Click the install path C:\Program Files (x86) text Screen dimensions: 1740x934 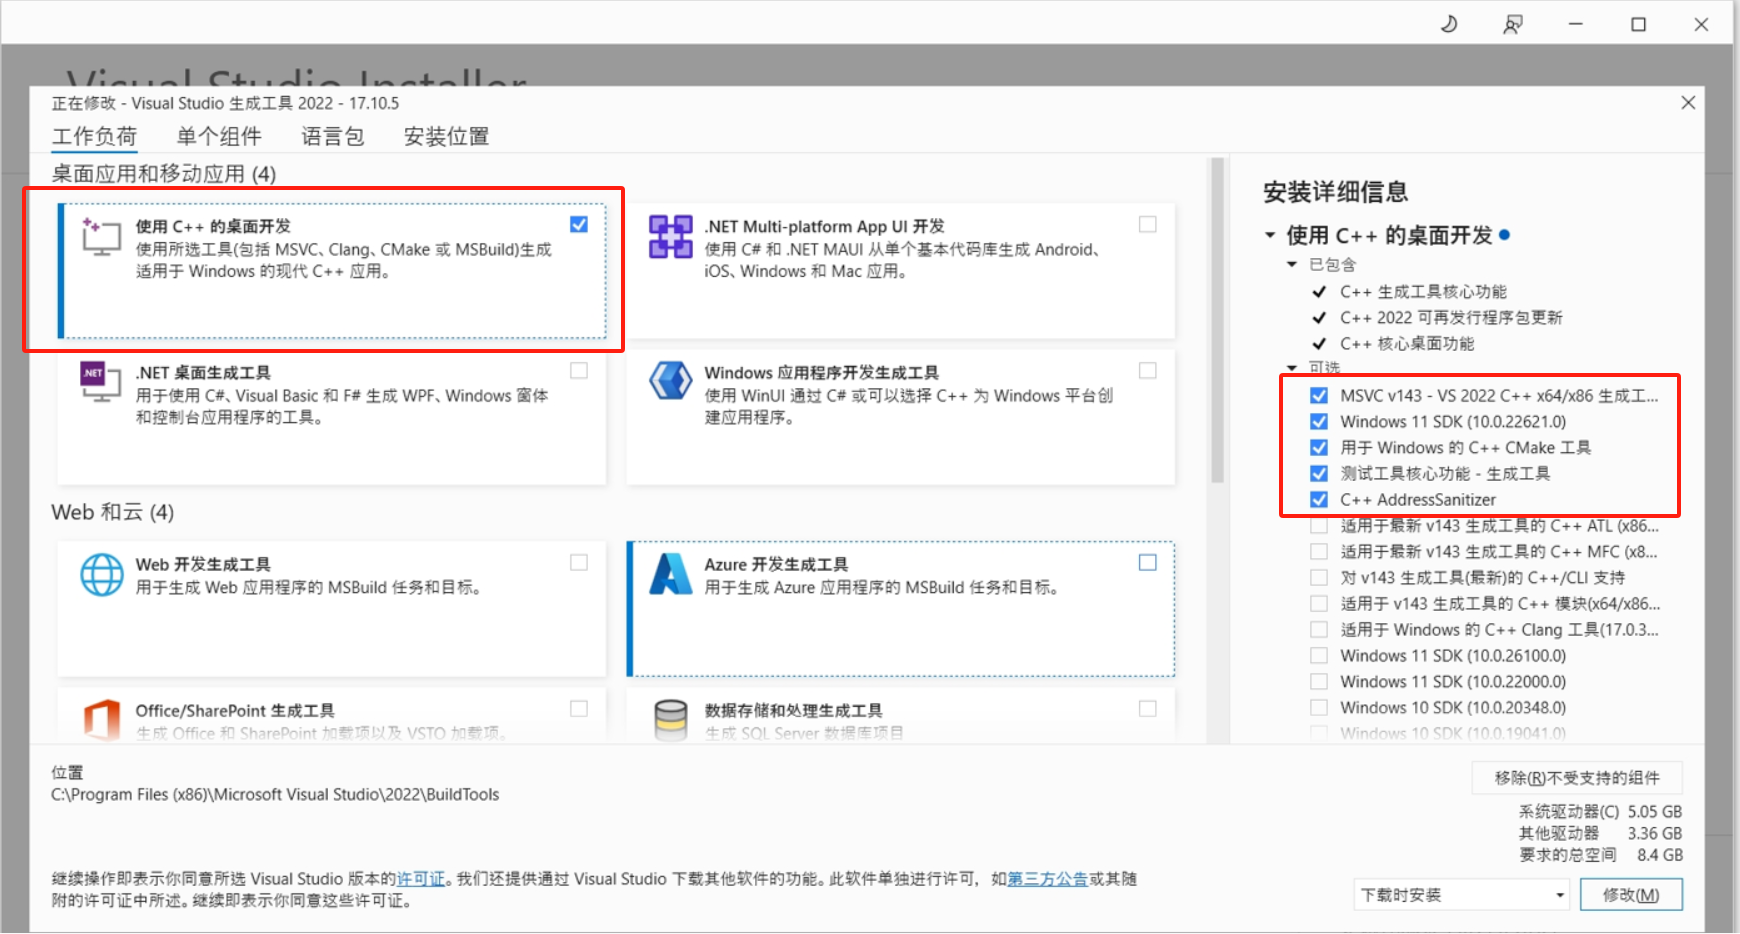click(275, 795)
